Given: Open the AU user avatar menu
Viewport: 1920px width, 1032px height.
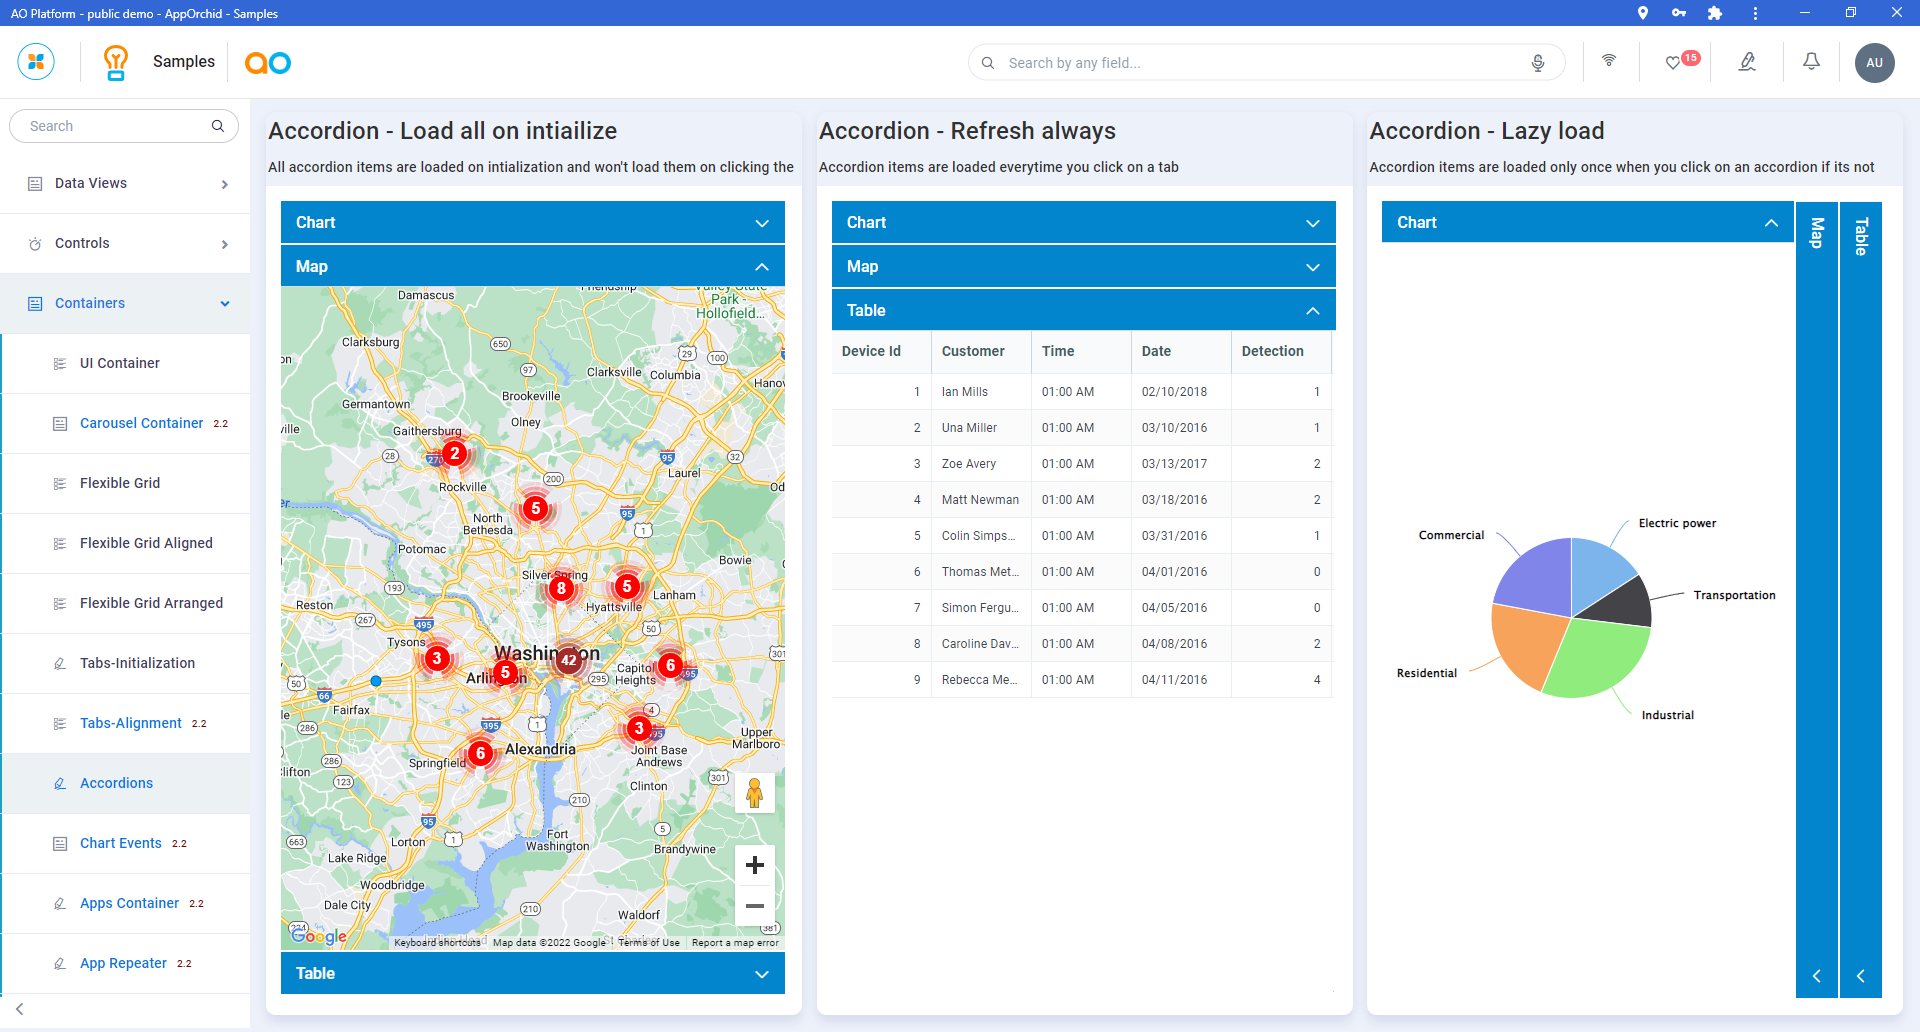Looking at the screenshot, I should pyautogui.click(x=1874, y=62).
